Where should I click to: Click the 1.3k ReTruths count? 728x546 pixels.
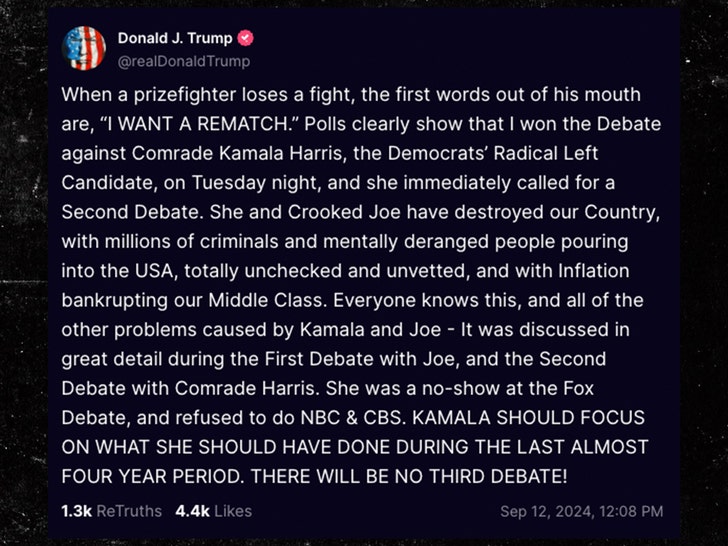pos(76,511)
